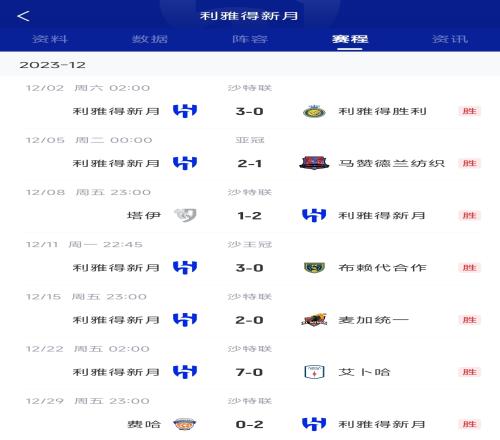Tap the 塔伊 club badge
500x440 pixels.
[x=185, y=215]
